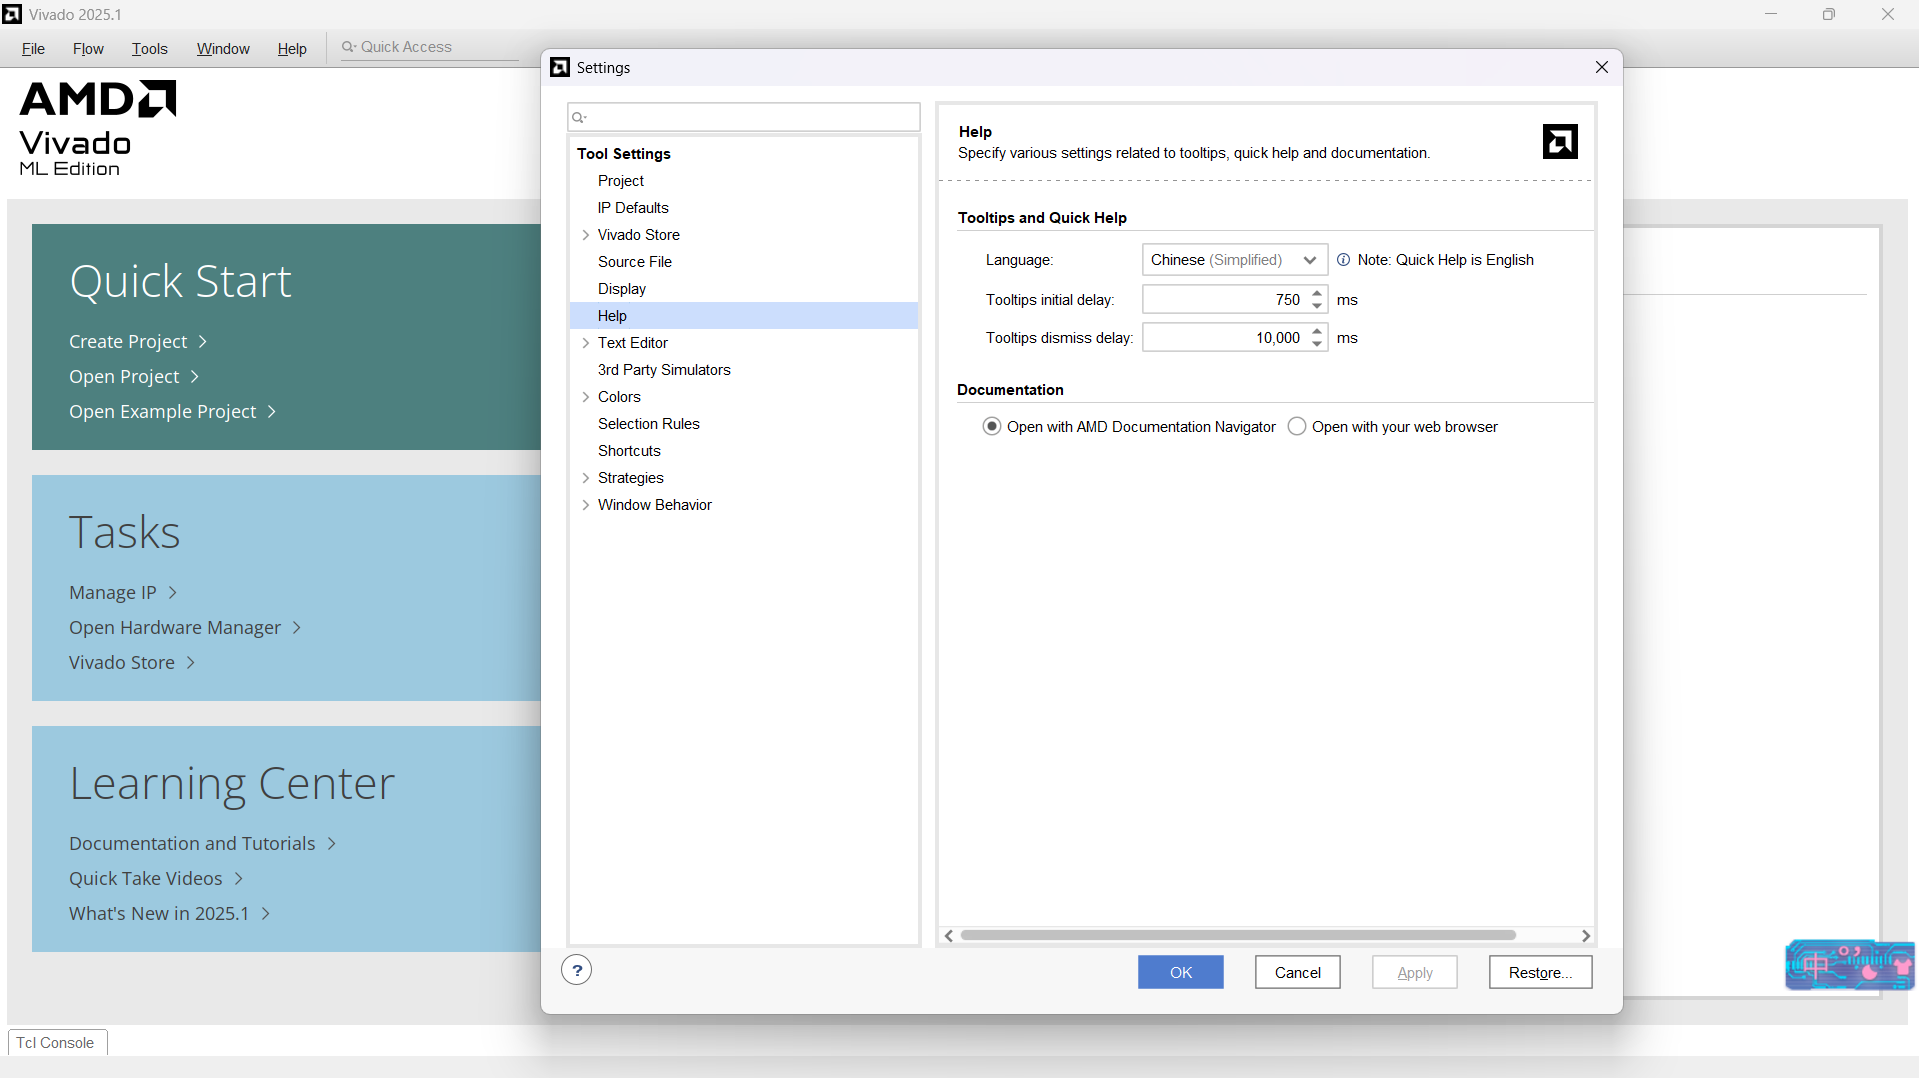This screenshot has width=1919, height=1078.
Task: Restore down the Vivado window
Action: pos(1829,14)
